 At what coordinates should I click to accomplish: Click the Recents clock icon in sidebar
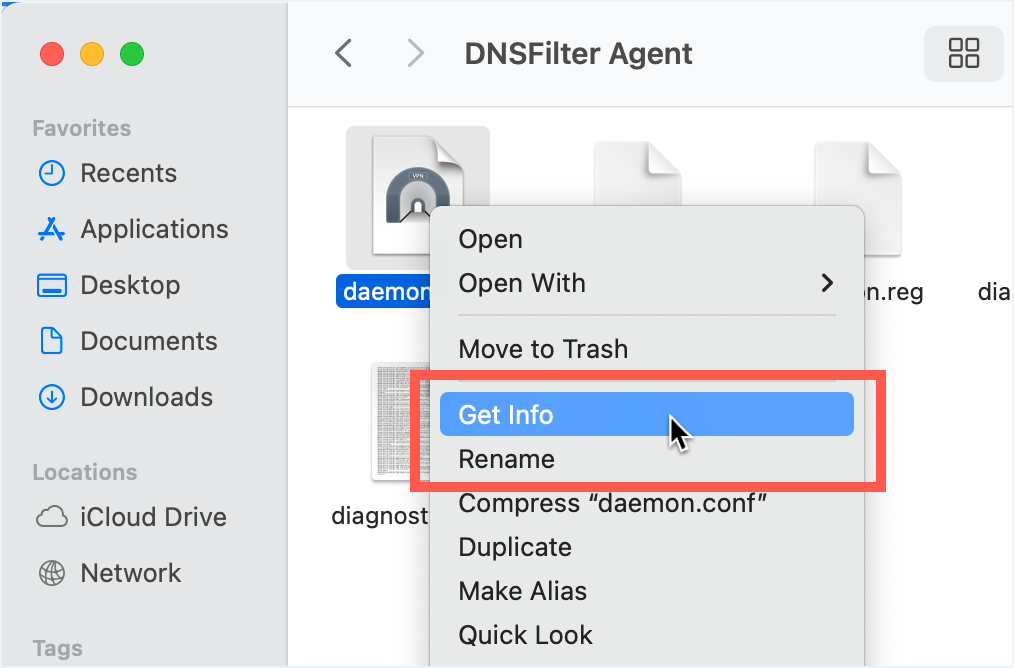pos(51,173)
